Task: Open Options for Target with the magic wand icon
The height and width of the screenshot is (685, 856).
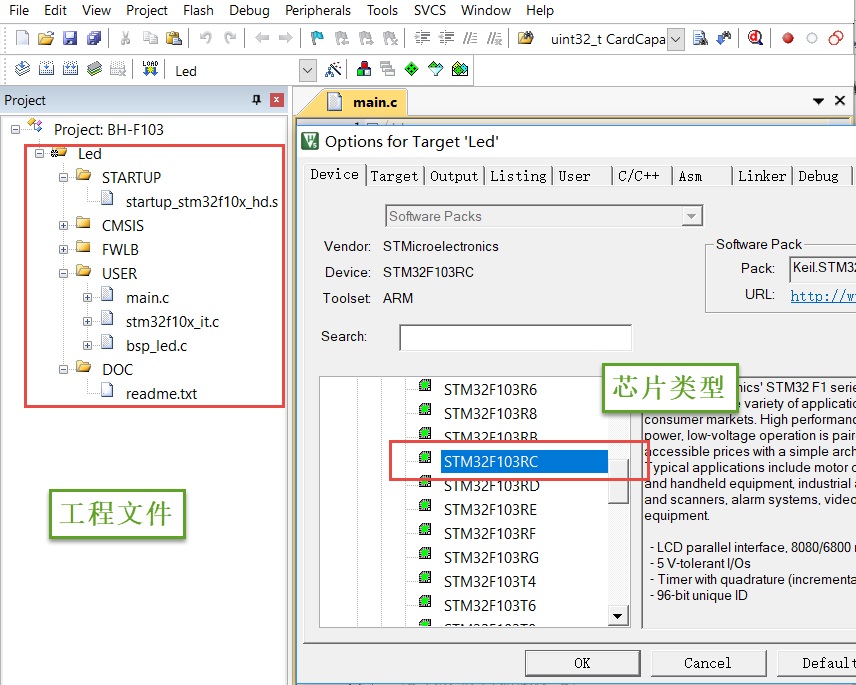Action: 333,69
